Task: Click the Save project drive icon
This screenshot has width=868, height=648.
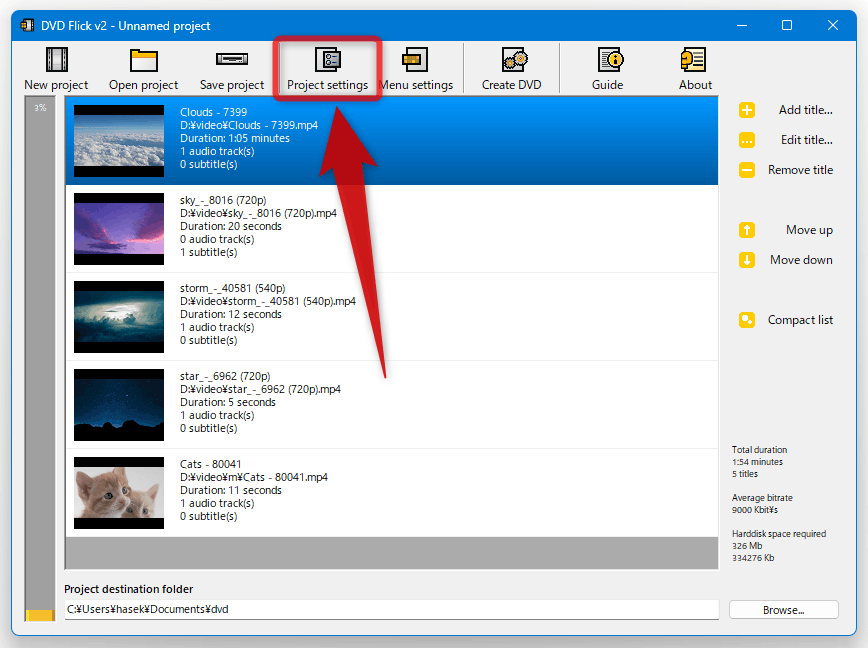Action: 232,59
